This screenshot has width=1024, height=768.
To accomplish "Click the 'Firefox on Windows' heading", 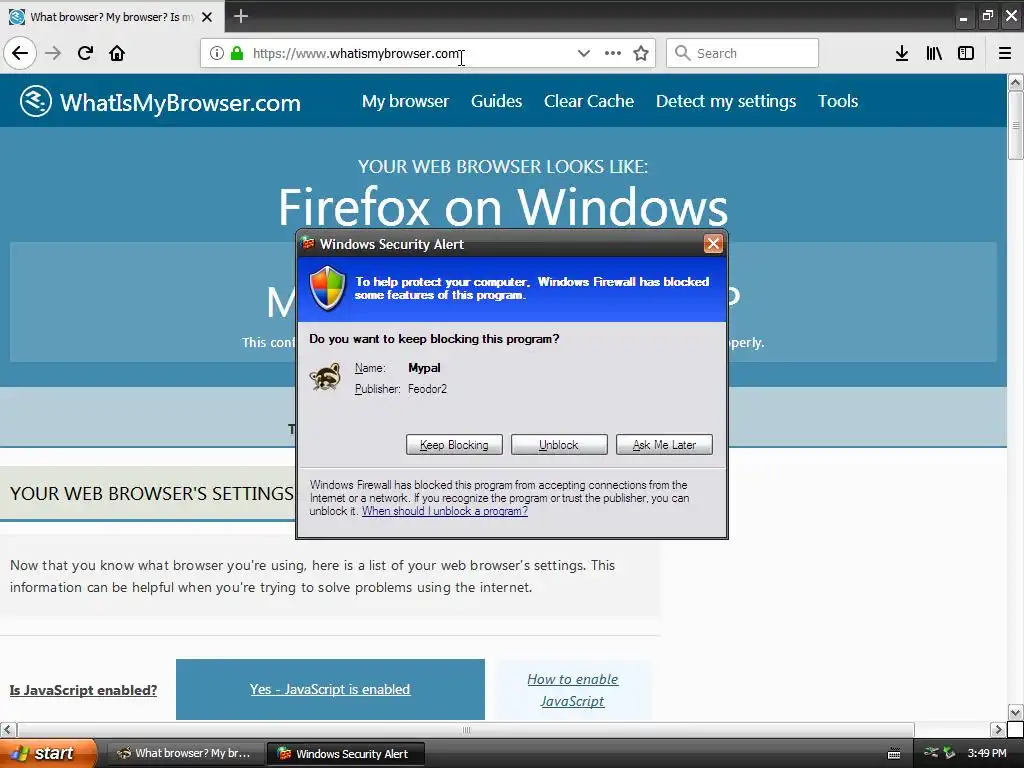I will point(503,207).
